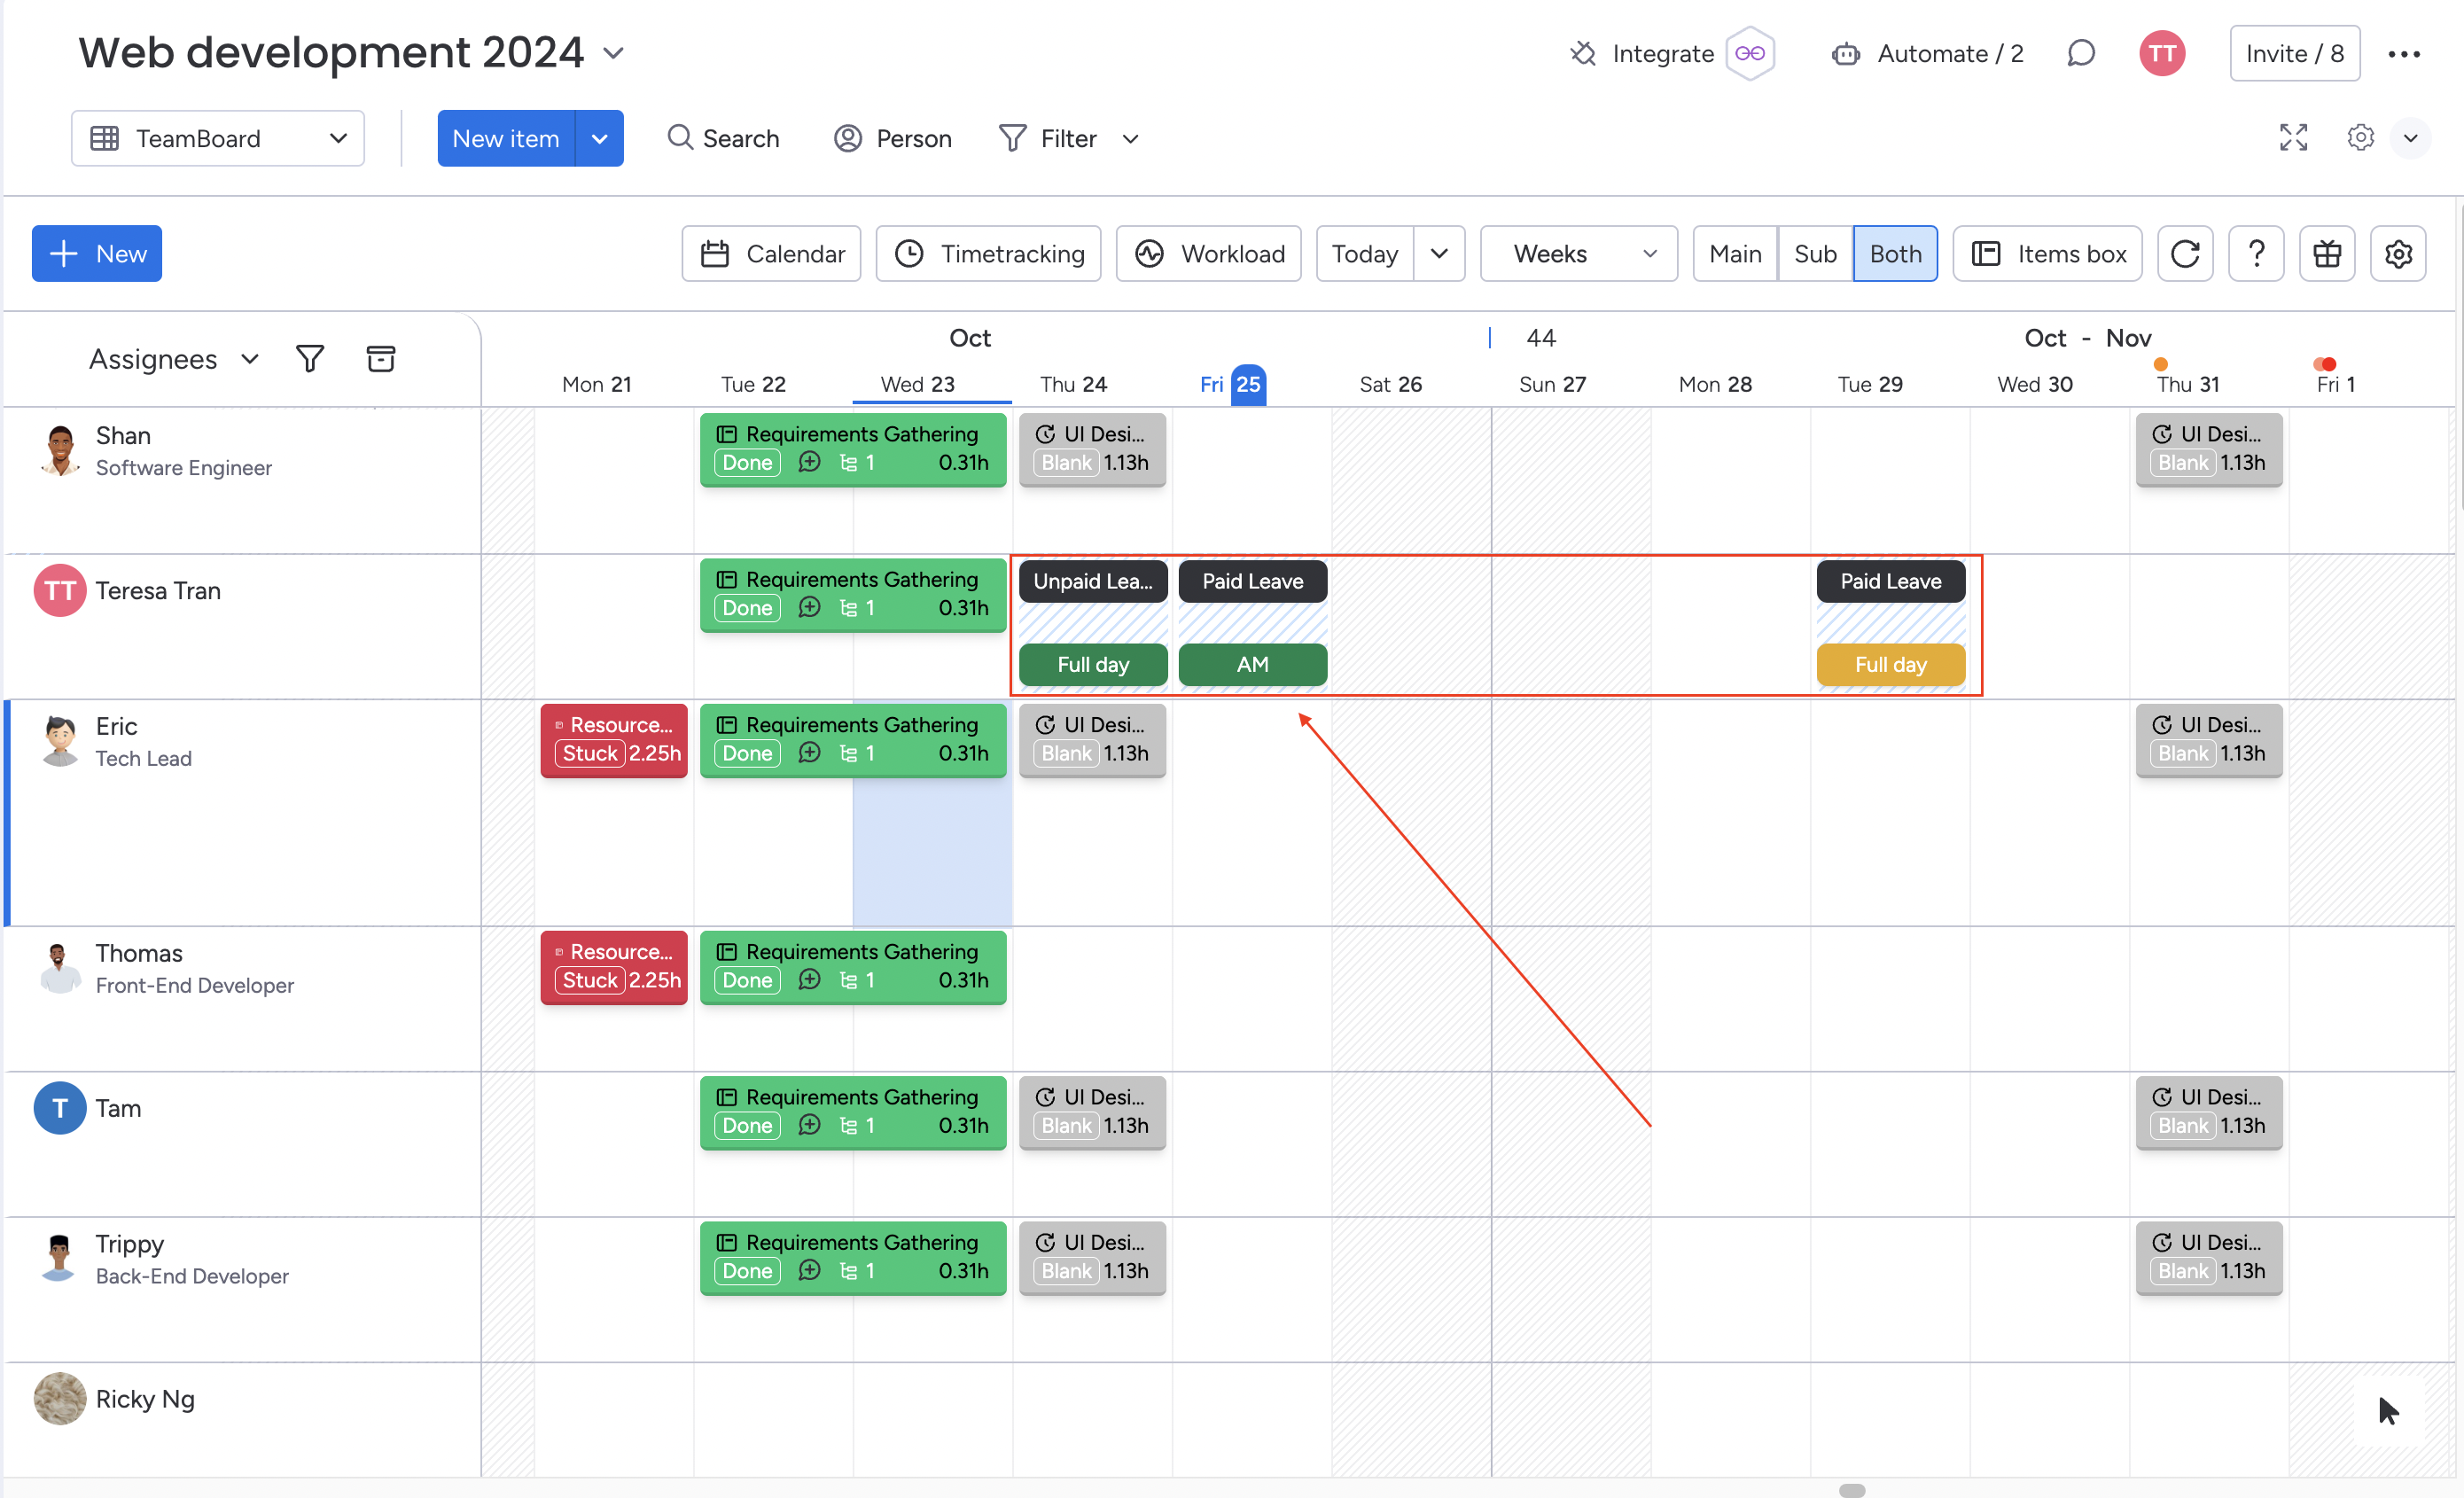Expand the New item dropdown arrow
Image resolution: width=2464 pixels, height=1498 pixels.
point(600,138)
